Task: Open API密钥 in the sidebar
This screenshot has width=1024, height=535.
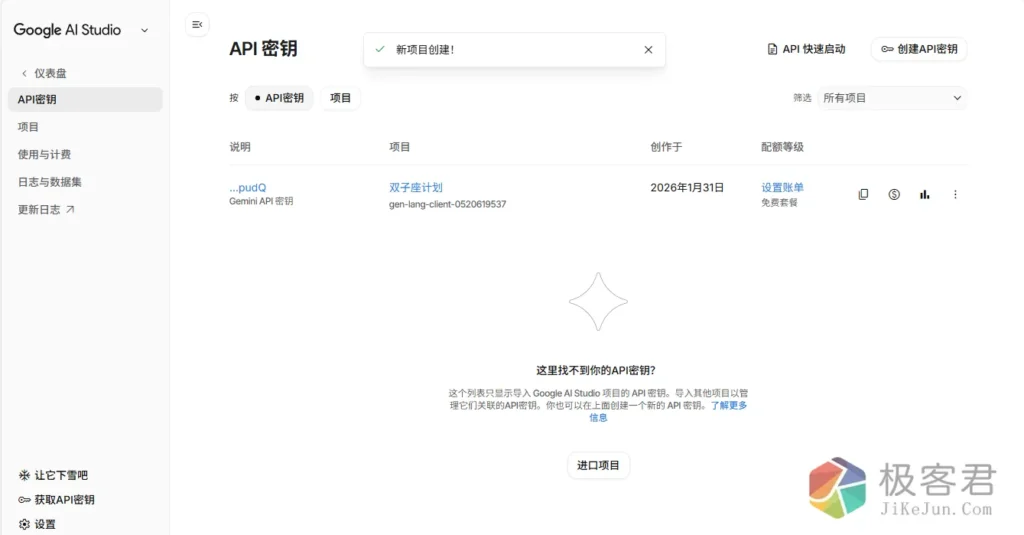Action: [x=85, y=99]
